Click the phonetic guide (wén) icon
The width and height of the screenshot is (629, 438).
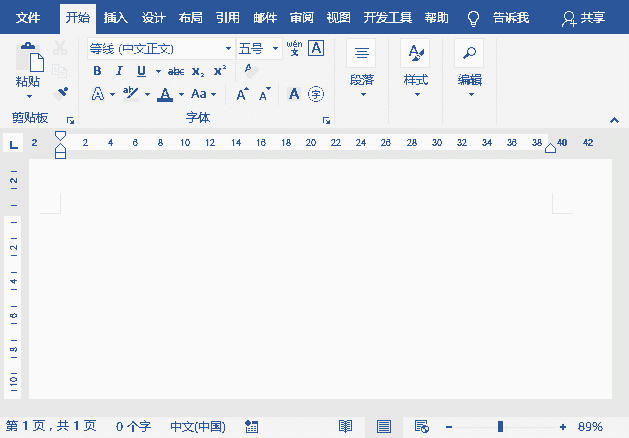click(294, 48)
